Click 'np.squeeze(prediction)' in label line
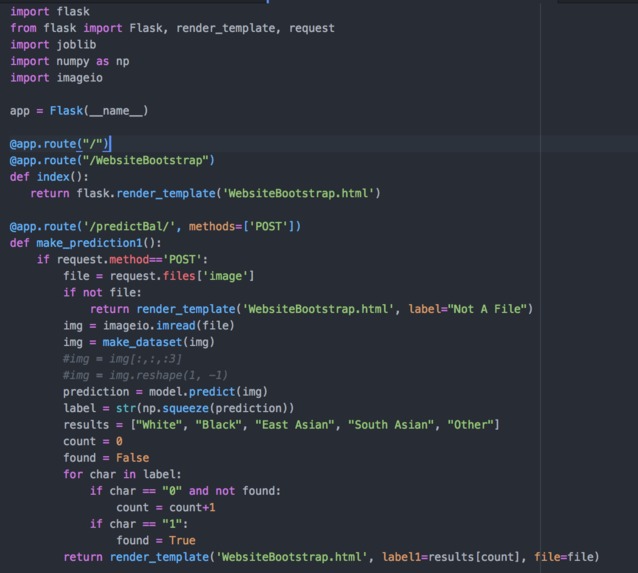This screenshot has width=638, height=573. click(x=216, y=408)
